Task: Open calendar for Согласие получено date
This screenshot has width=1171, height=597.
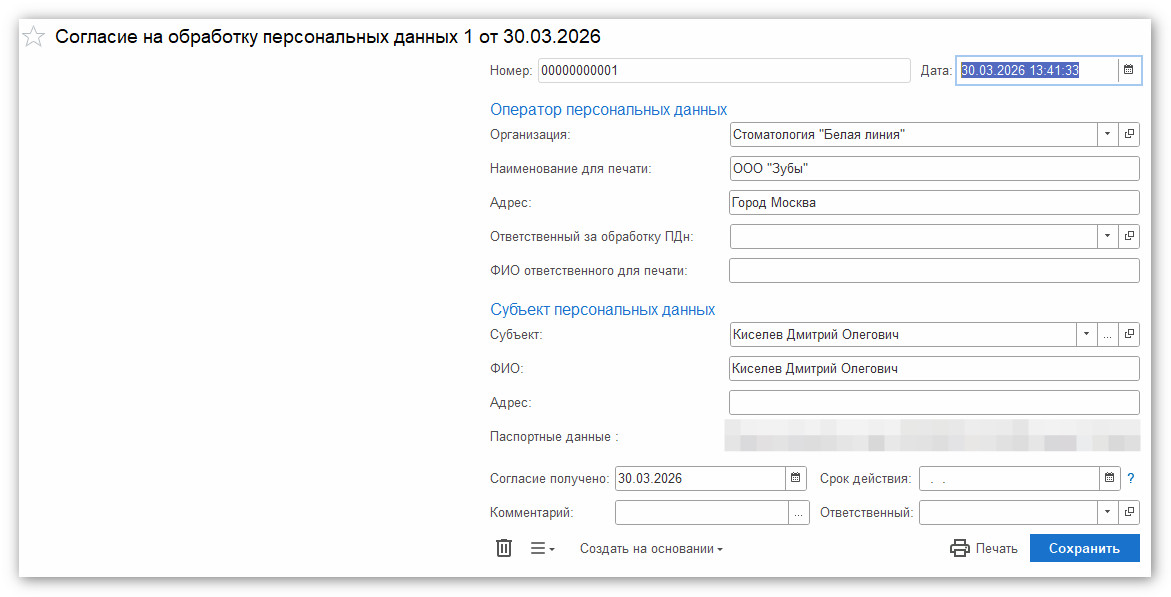Action: point(795,478)
